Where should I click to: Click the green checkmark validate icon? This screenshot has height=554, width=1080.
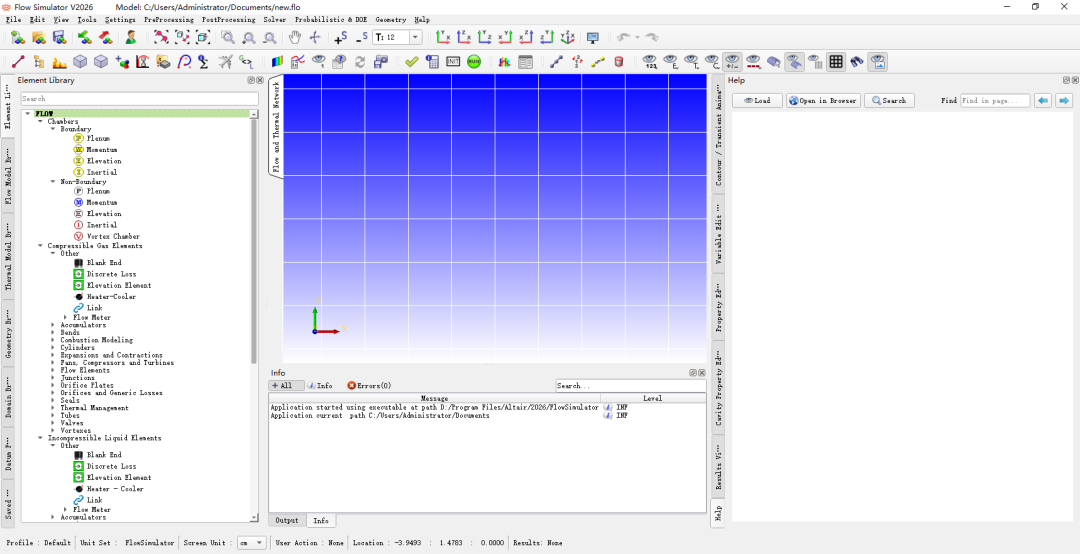tap(412, 62)
